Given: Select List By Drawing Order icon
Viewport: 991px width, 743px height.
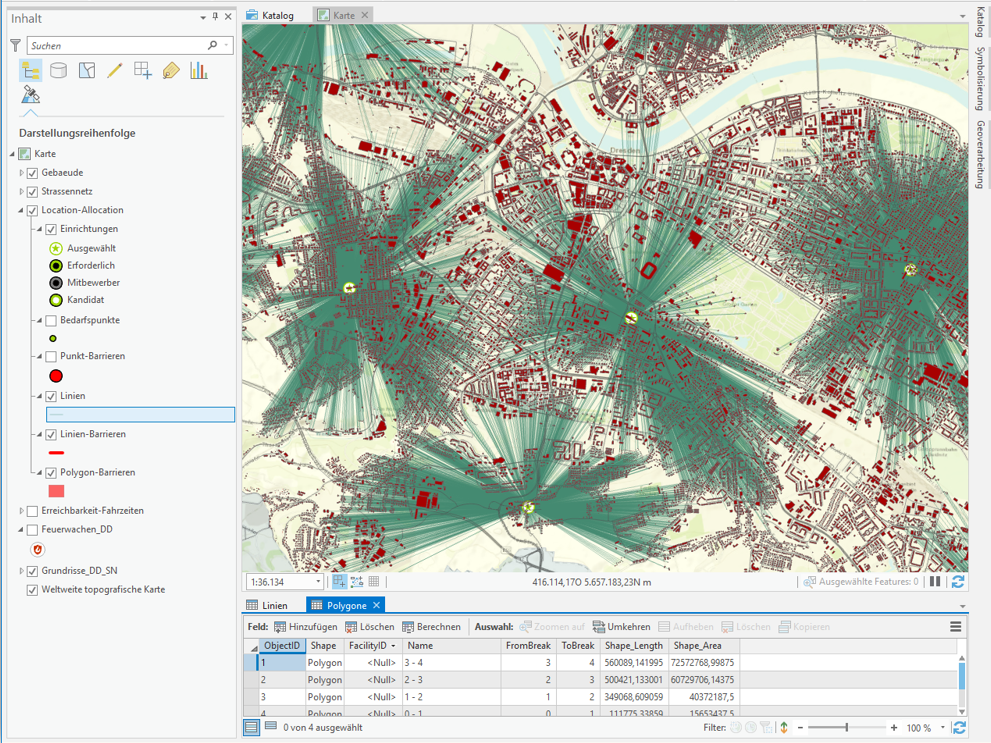Looking at the screenshot, I should coord(30,71).
